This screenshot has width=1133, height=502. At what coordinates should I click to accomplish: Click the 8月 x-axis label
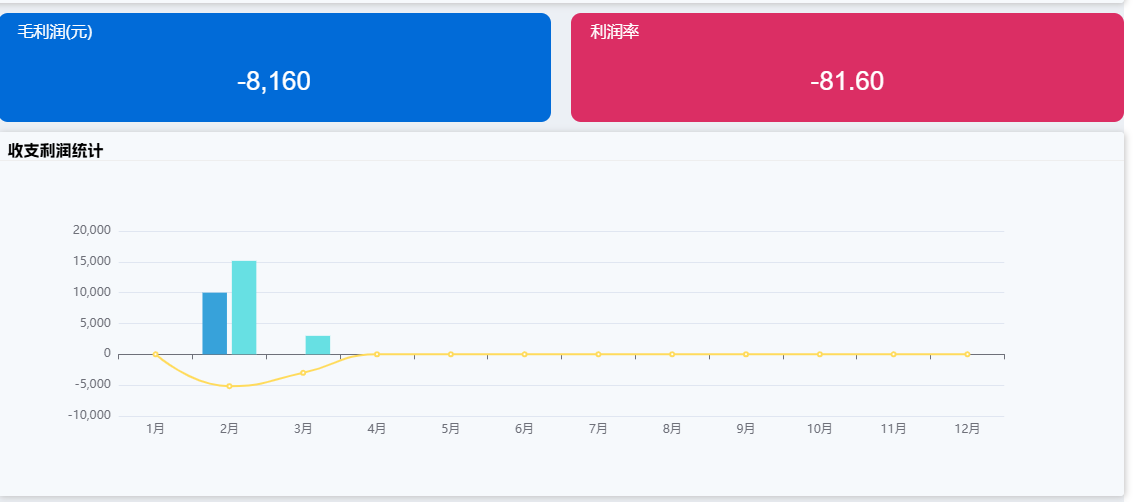pyautogui.click(x=672, y=429)
